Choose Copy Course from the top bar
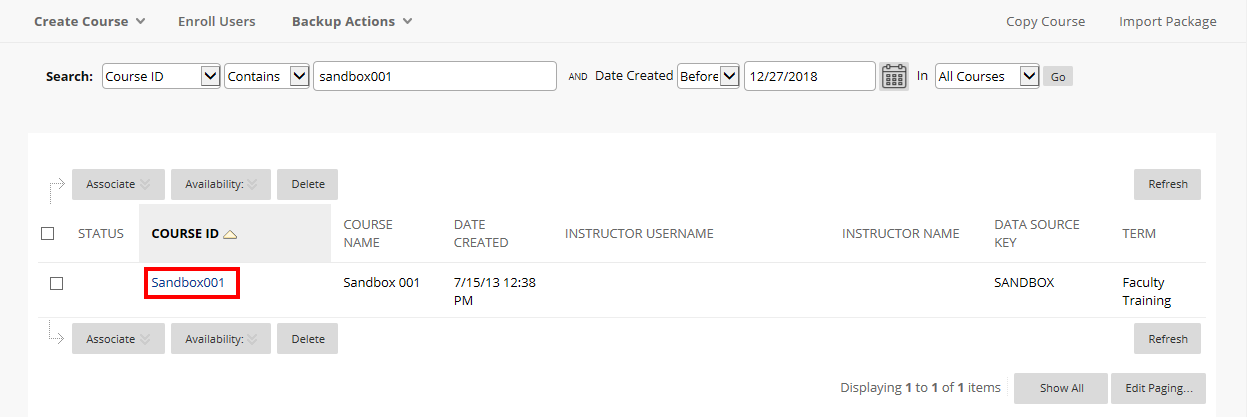Image resolution: width=1247 pixels, height=417 pixels. (x=1045, y=21)
